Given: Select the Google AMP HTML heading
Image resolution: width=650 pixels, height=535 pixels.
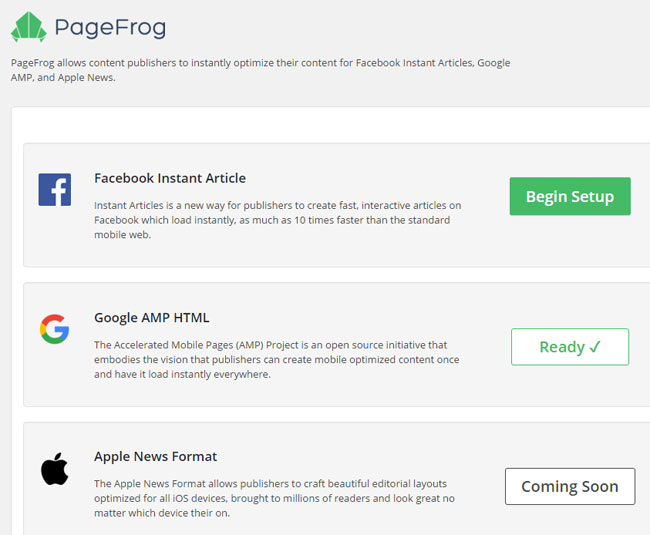Looking at the screenshot, I should coord(151,318).
